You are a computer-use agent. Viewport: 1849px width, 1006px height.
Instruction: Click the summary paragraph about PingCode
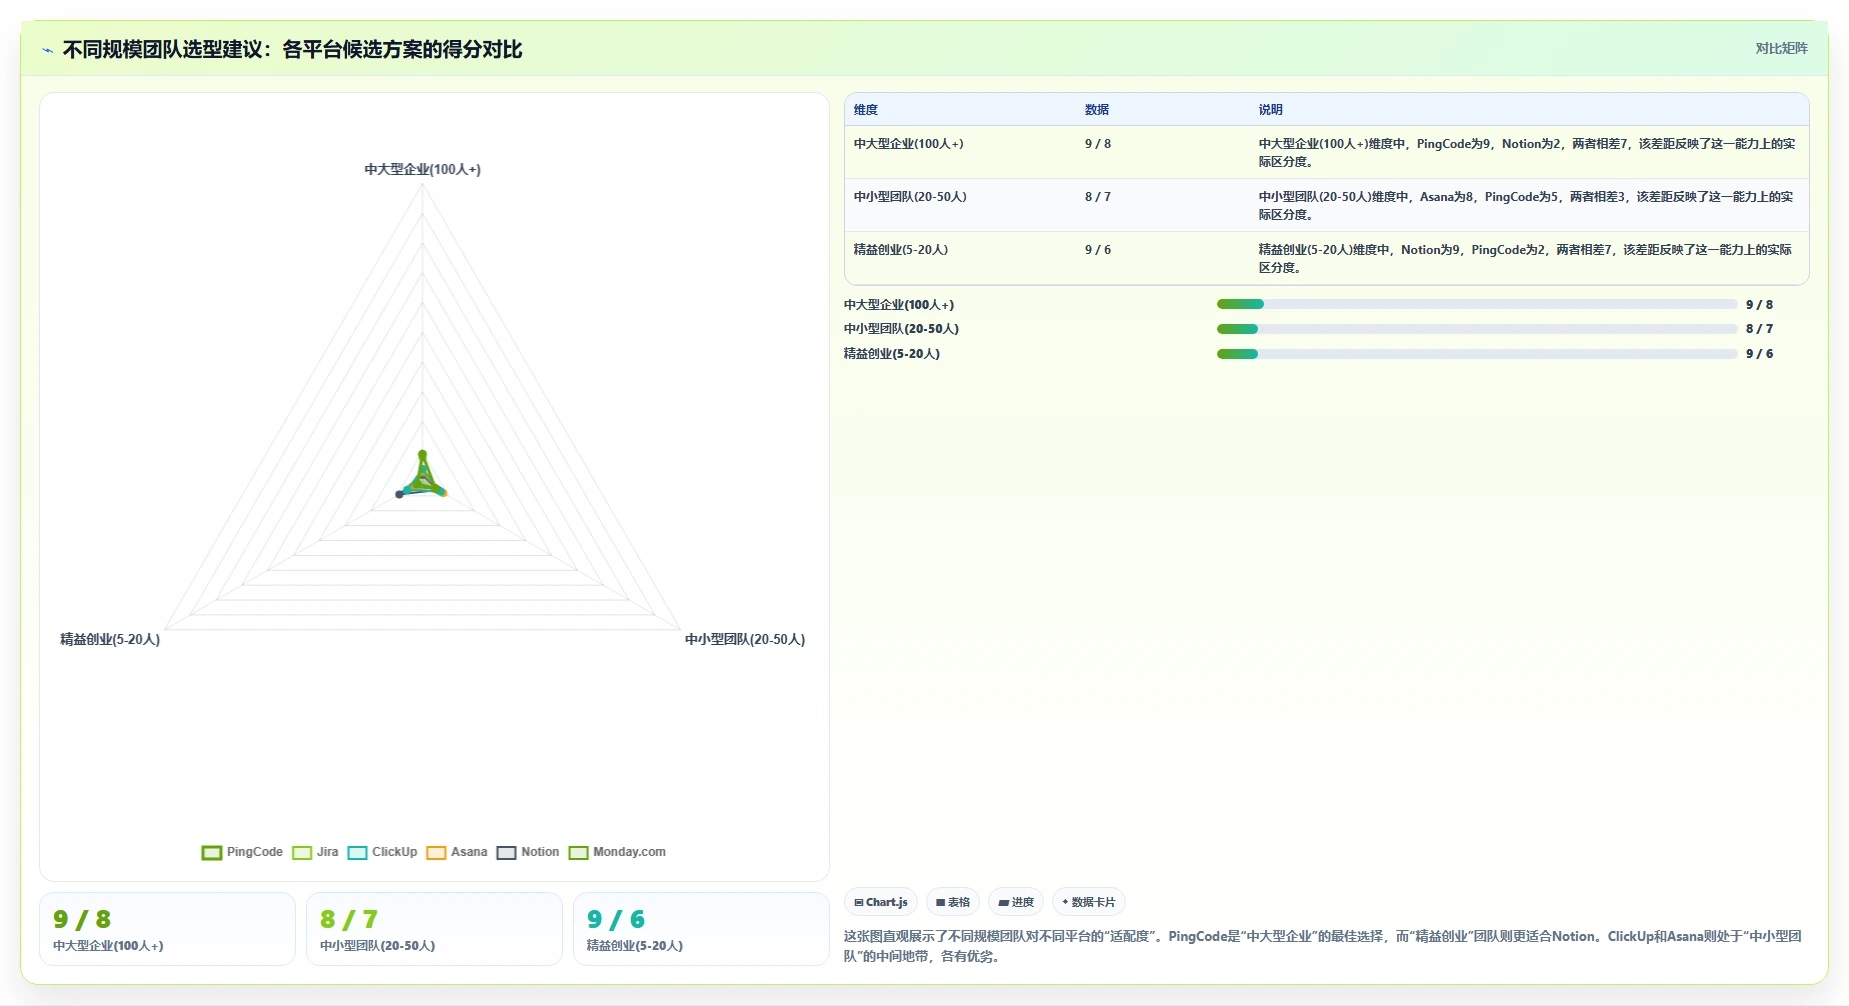[1323, 946]
